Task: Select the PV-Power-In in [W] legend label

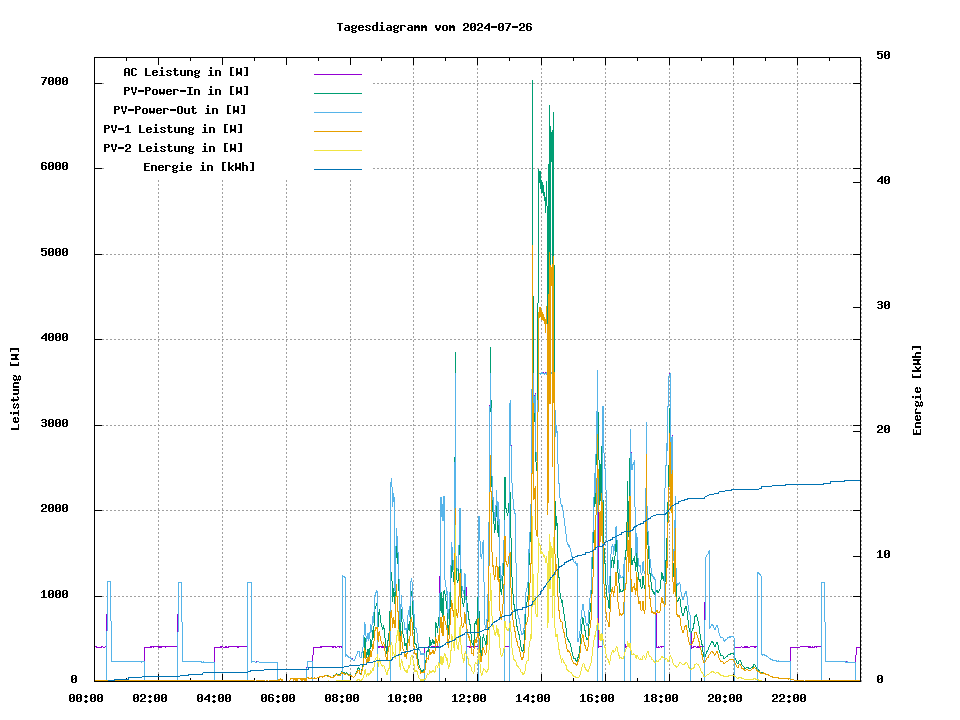Action: pyautogui.click(x=193, y=91)
